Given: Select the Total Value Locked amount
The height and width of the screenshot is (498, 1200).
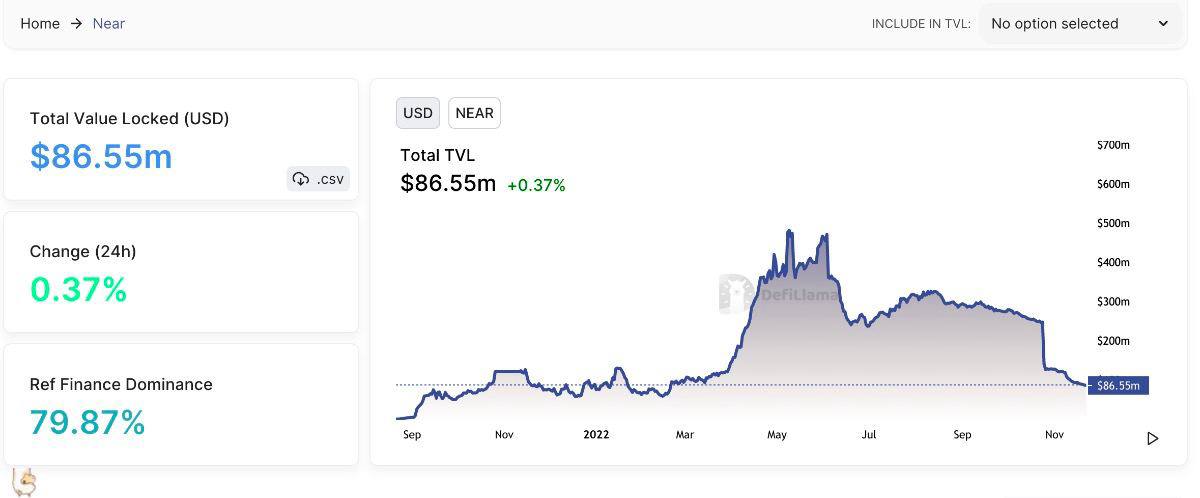Looking at the screenshot, I should 101,156.
